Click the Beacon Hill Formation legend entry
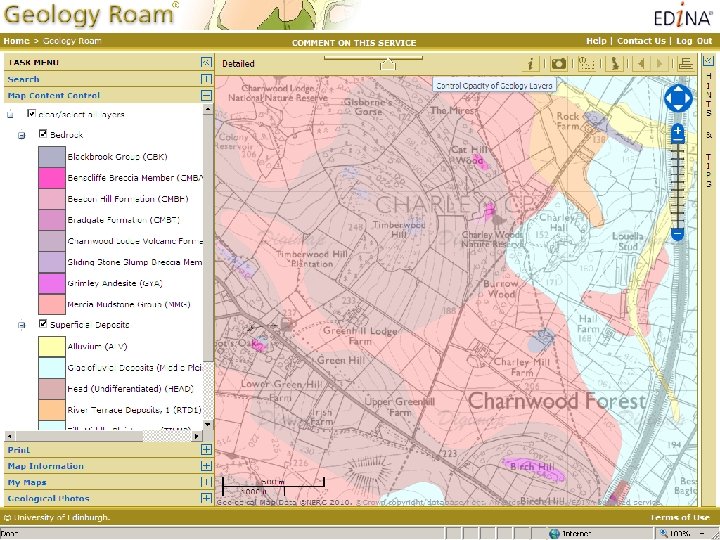Viewport: 720px width, 540px height. (x=128, y=199)
